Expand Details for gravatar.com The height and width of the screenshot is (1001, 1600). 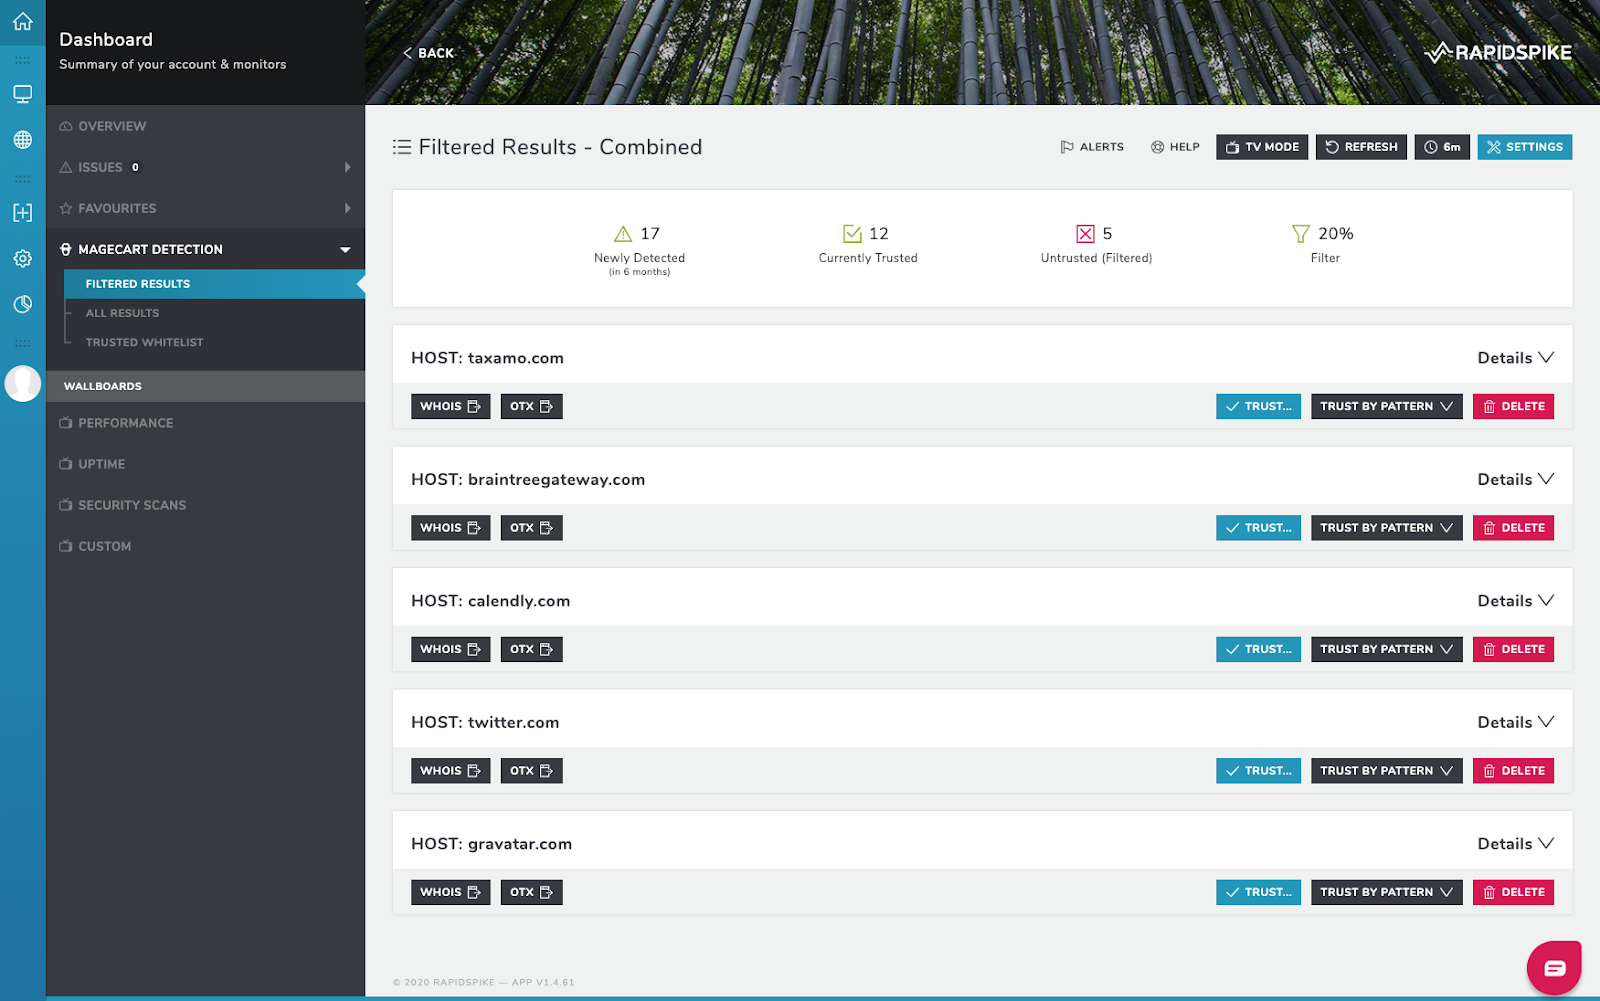[1515, 844]
